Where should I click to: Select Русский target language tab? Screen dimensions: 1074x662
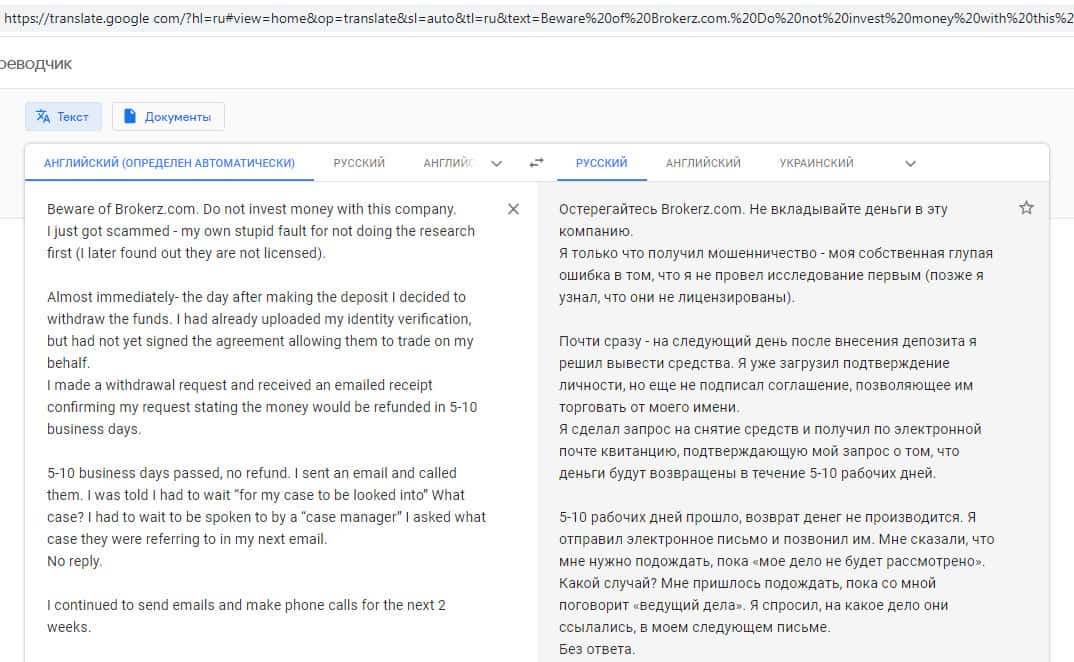click(x=601, y=163)
